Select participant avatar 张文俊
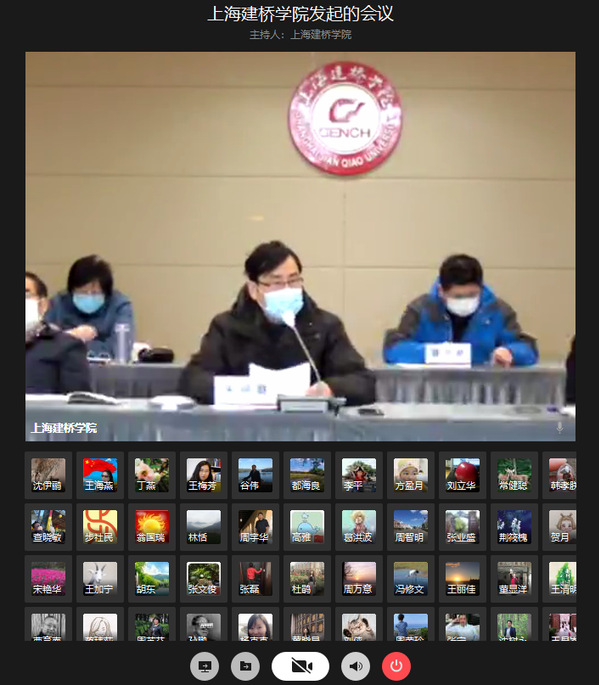The image size is (599, 685). 204,579
